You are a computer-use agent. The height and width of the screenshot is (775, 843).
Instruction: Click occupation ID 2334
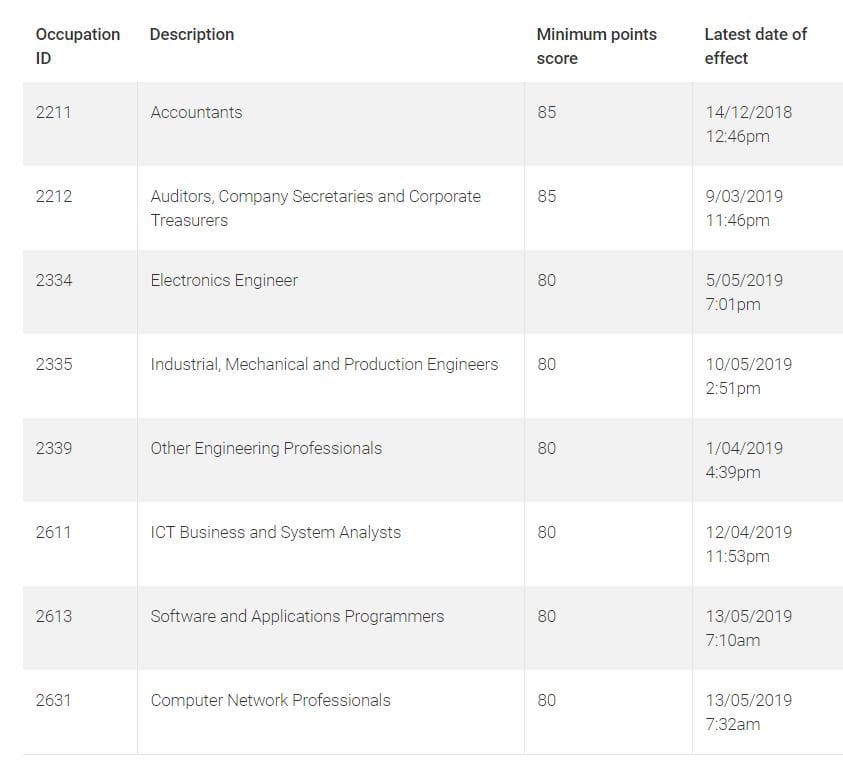tap(54, 280)
